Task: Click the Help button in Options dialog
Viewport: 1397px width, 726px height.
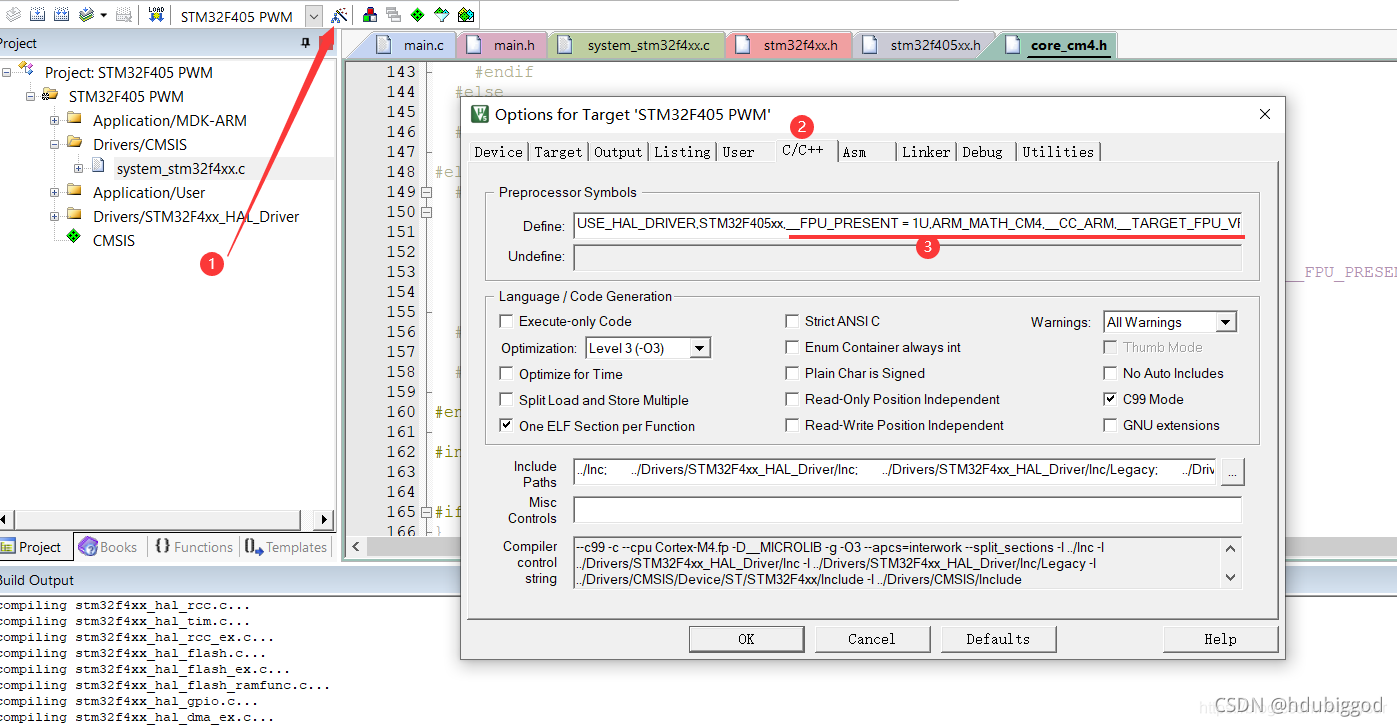Action: (1220, 639)
